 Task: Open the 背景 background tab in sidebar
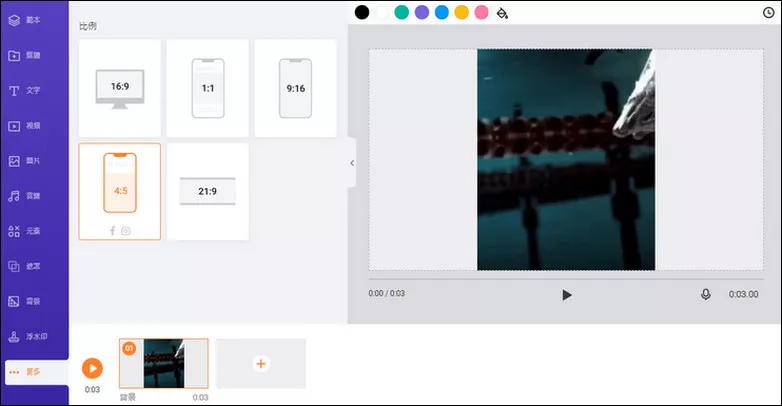coord(25,301)
